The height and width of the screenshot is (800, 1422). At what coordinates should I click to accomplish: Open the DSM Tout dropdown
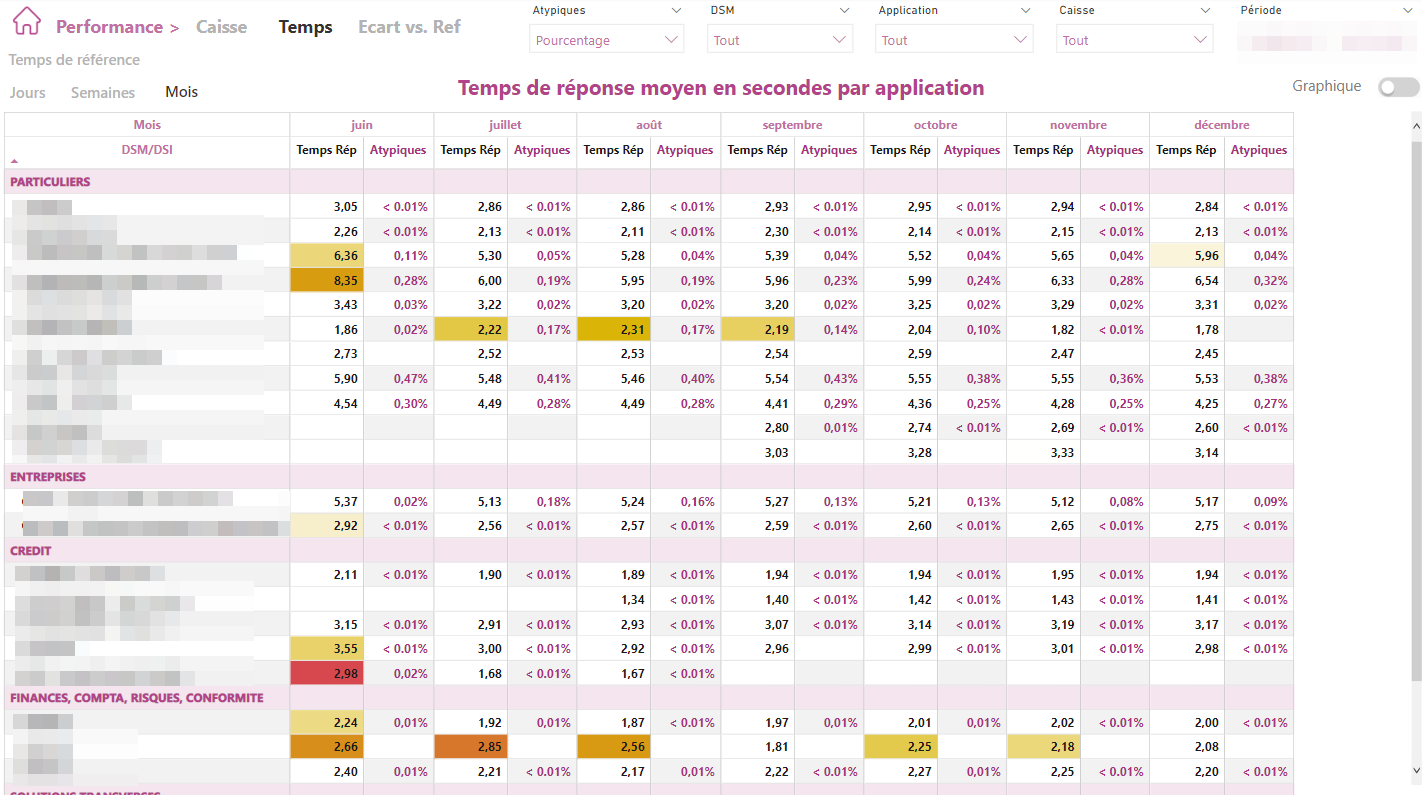click(x=780, y=40)
